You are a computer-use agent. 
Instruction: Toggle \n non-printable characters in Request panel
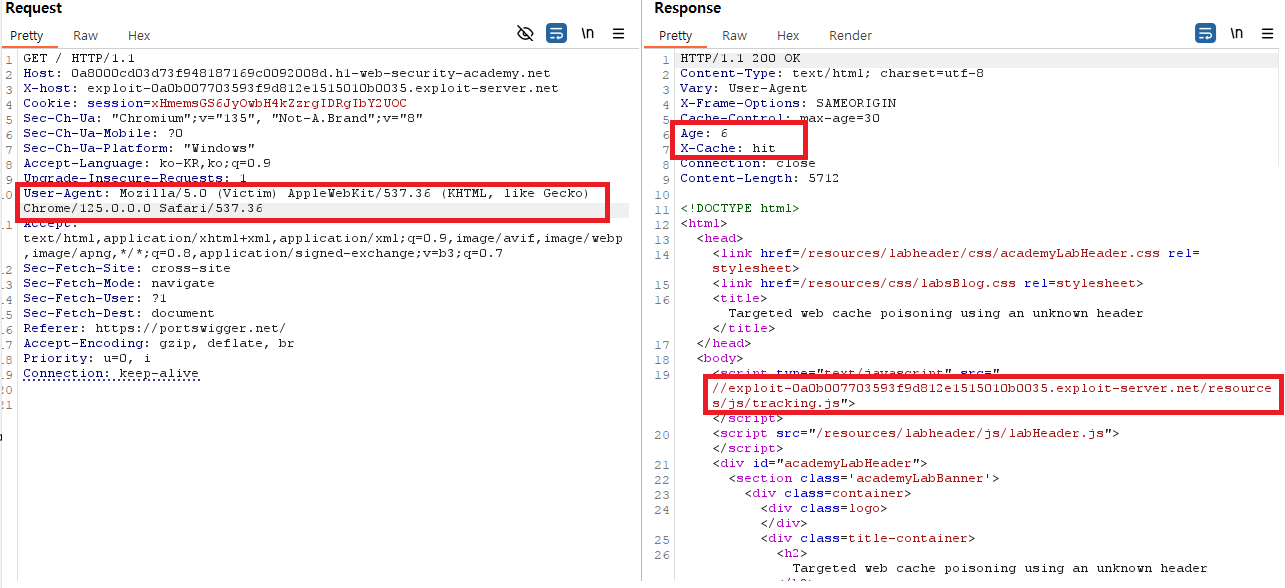coord(587,33)
